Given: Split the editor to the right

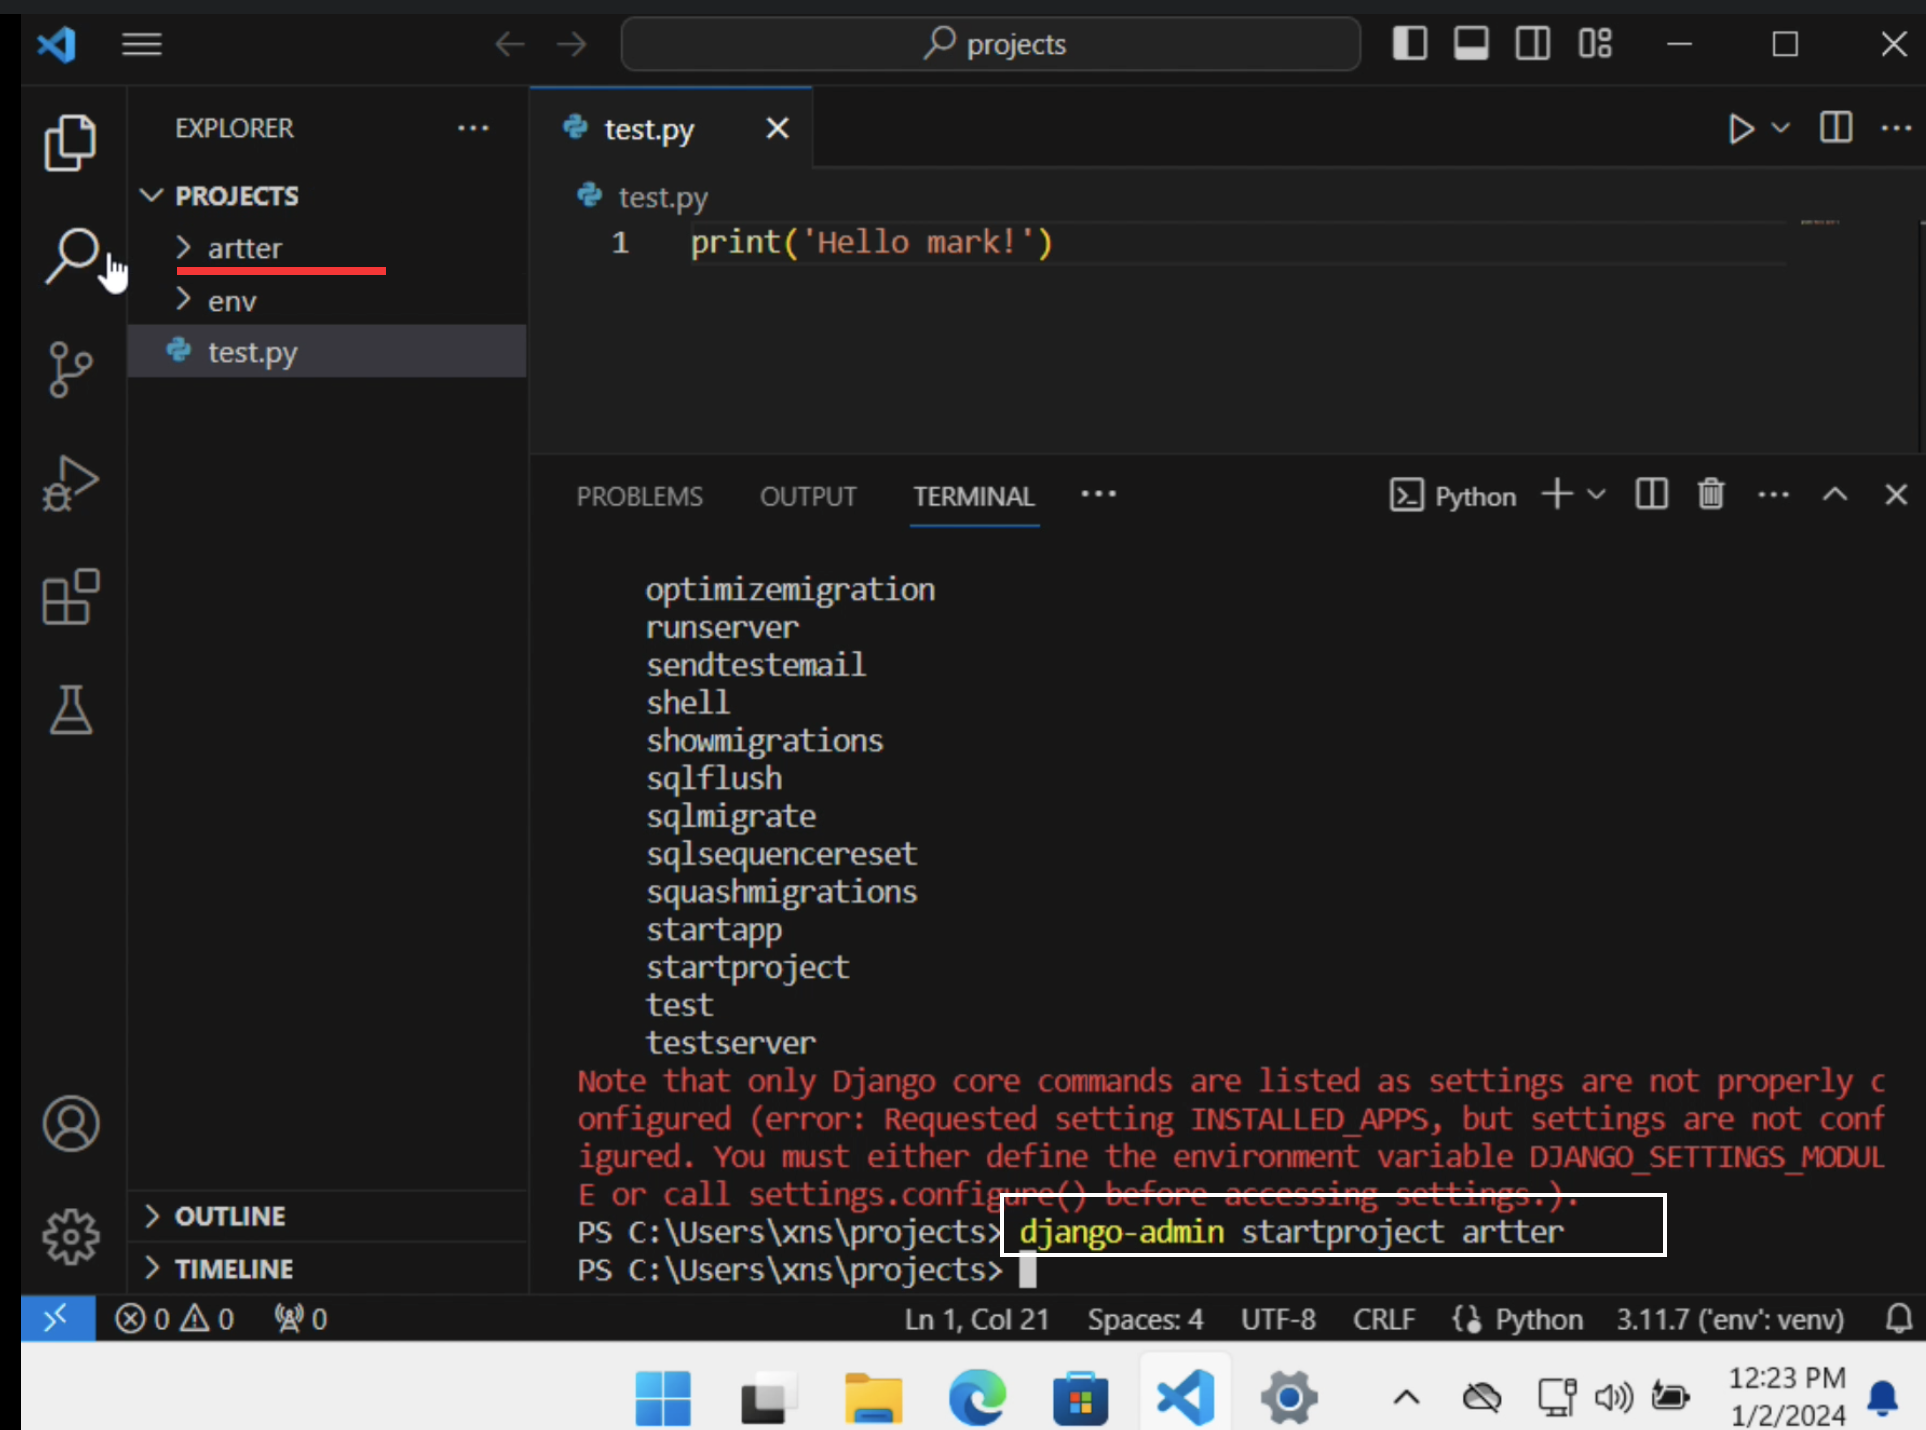Looking at the screenshot, I should 1836,128.
